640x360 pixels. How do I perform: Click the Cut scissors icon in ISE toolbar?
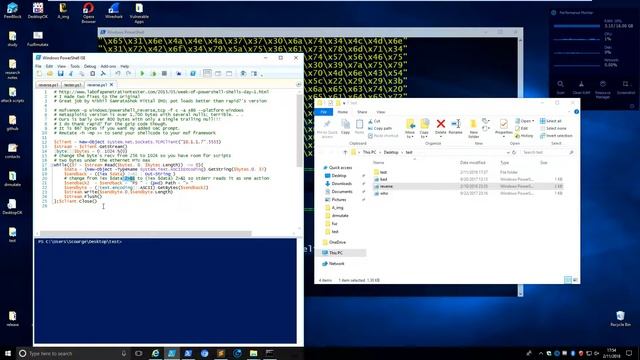click(71, 73)
